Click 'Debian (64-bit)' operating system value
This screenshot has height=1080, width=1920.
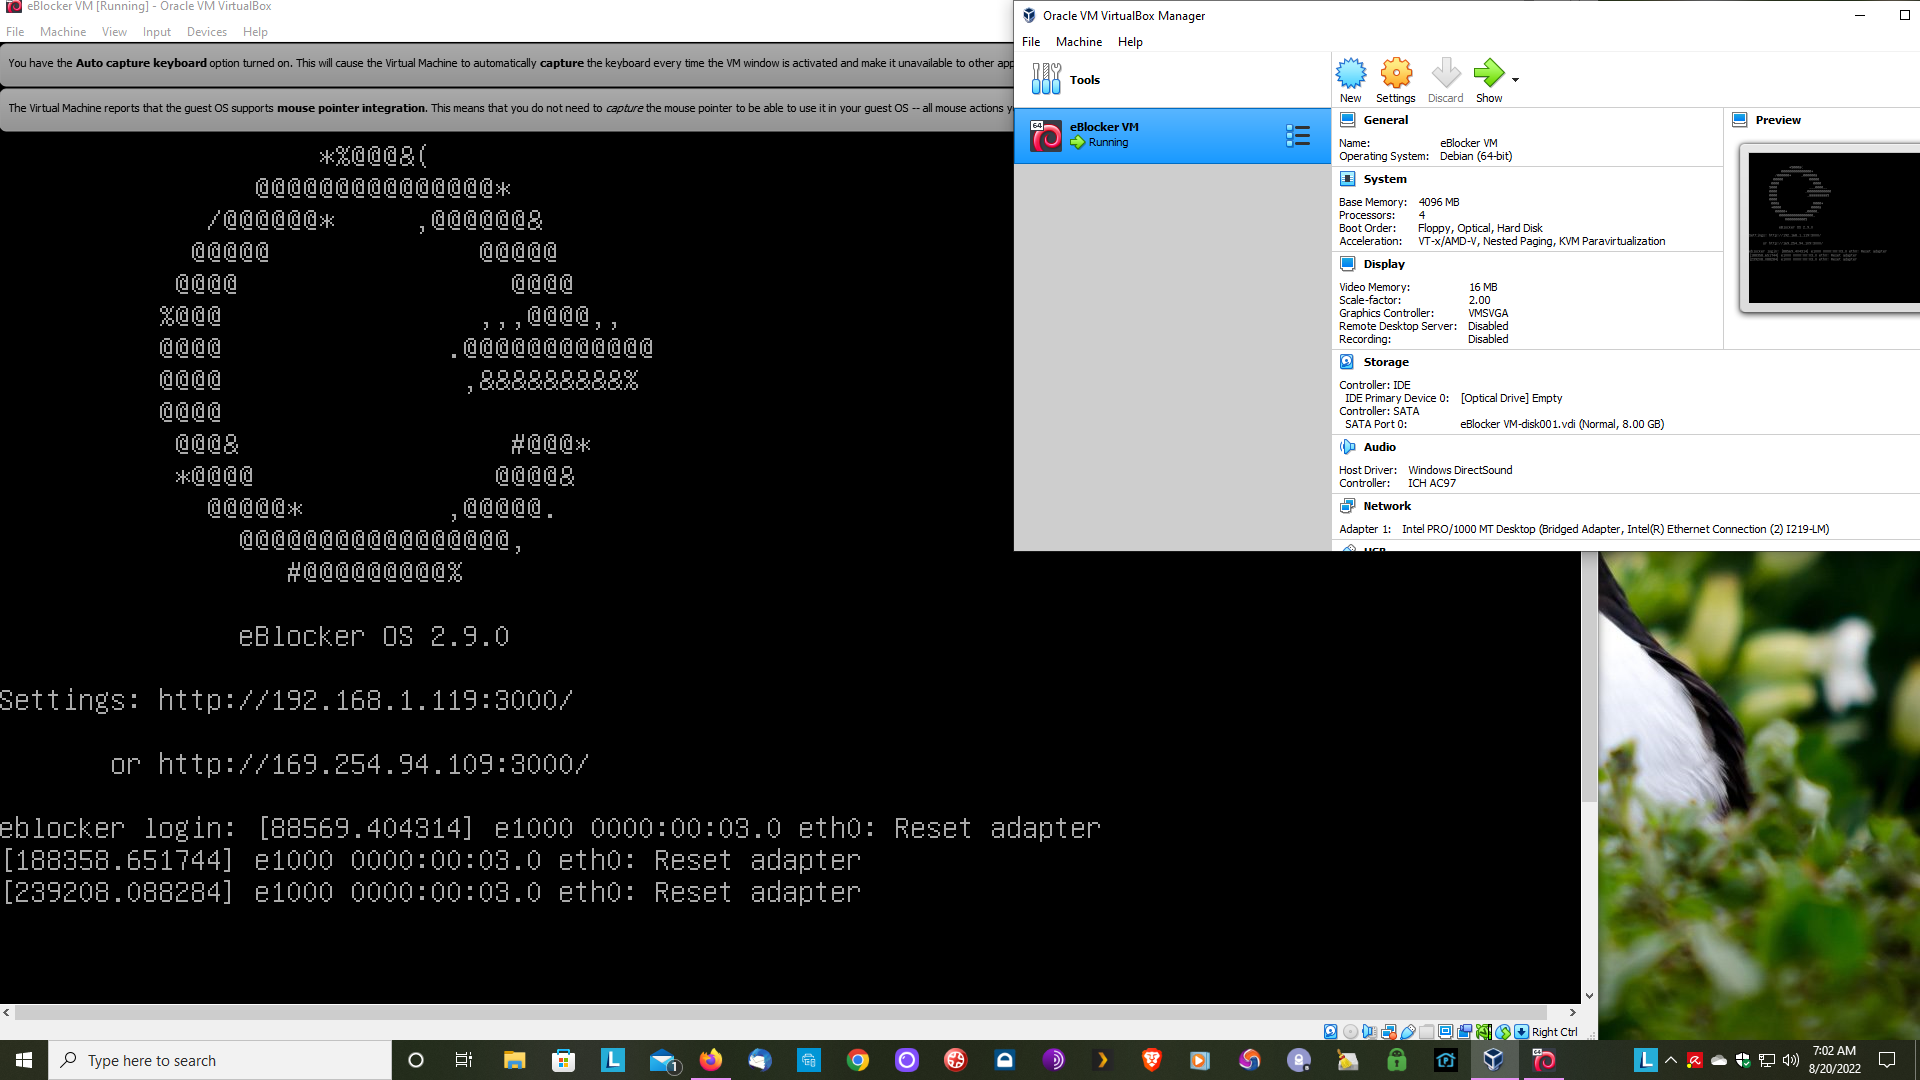point(1476,156)
